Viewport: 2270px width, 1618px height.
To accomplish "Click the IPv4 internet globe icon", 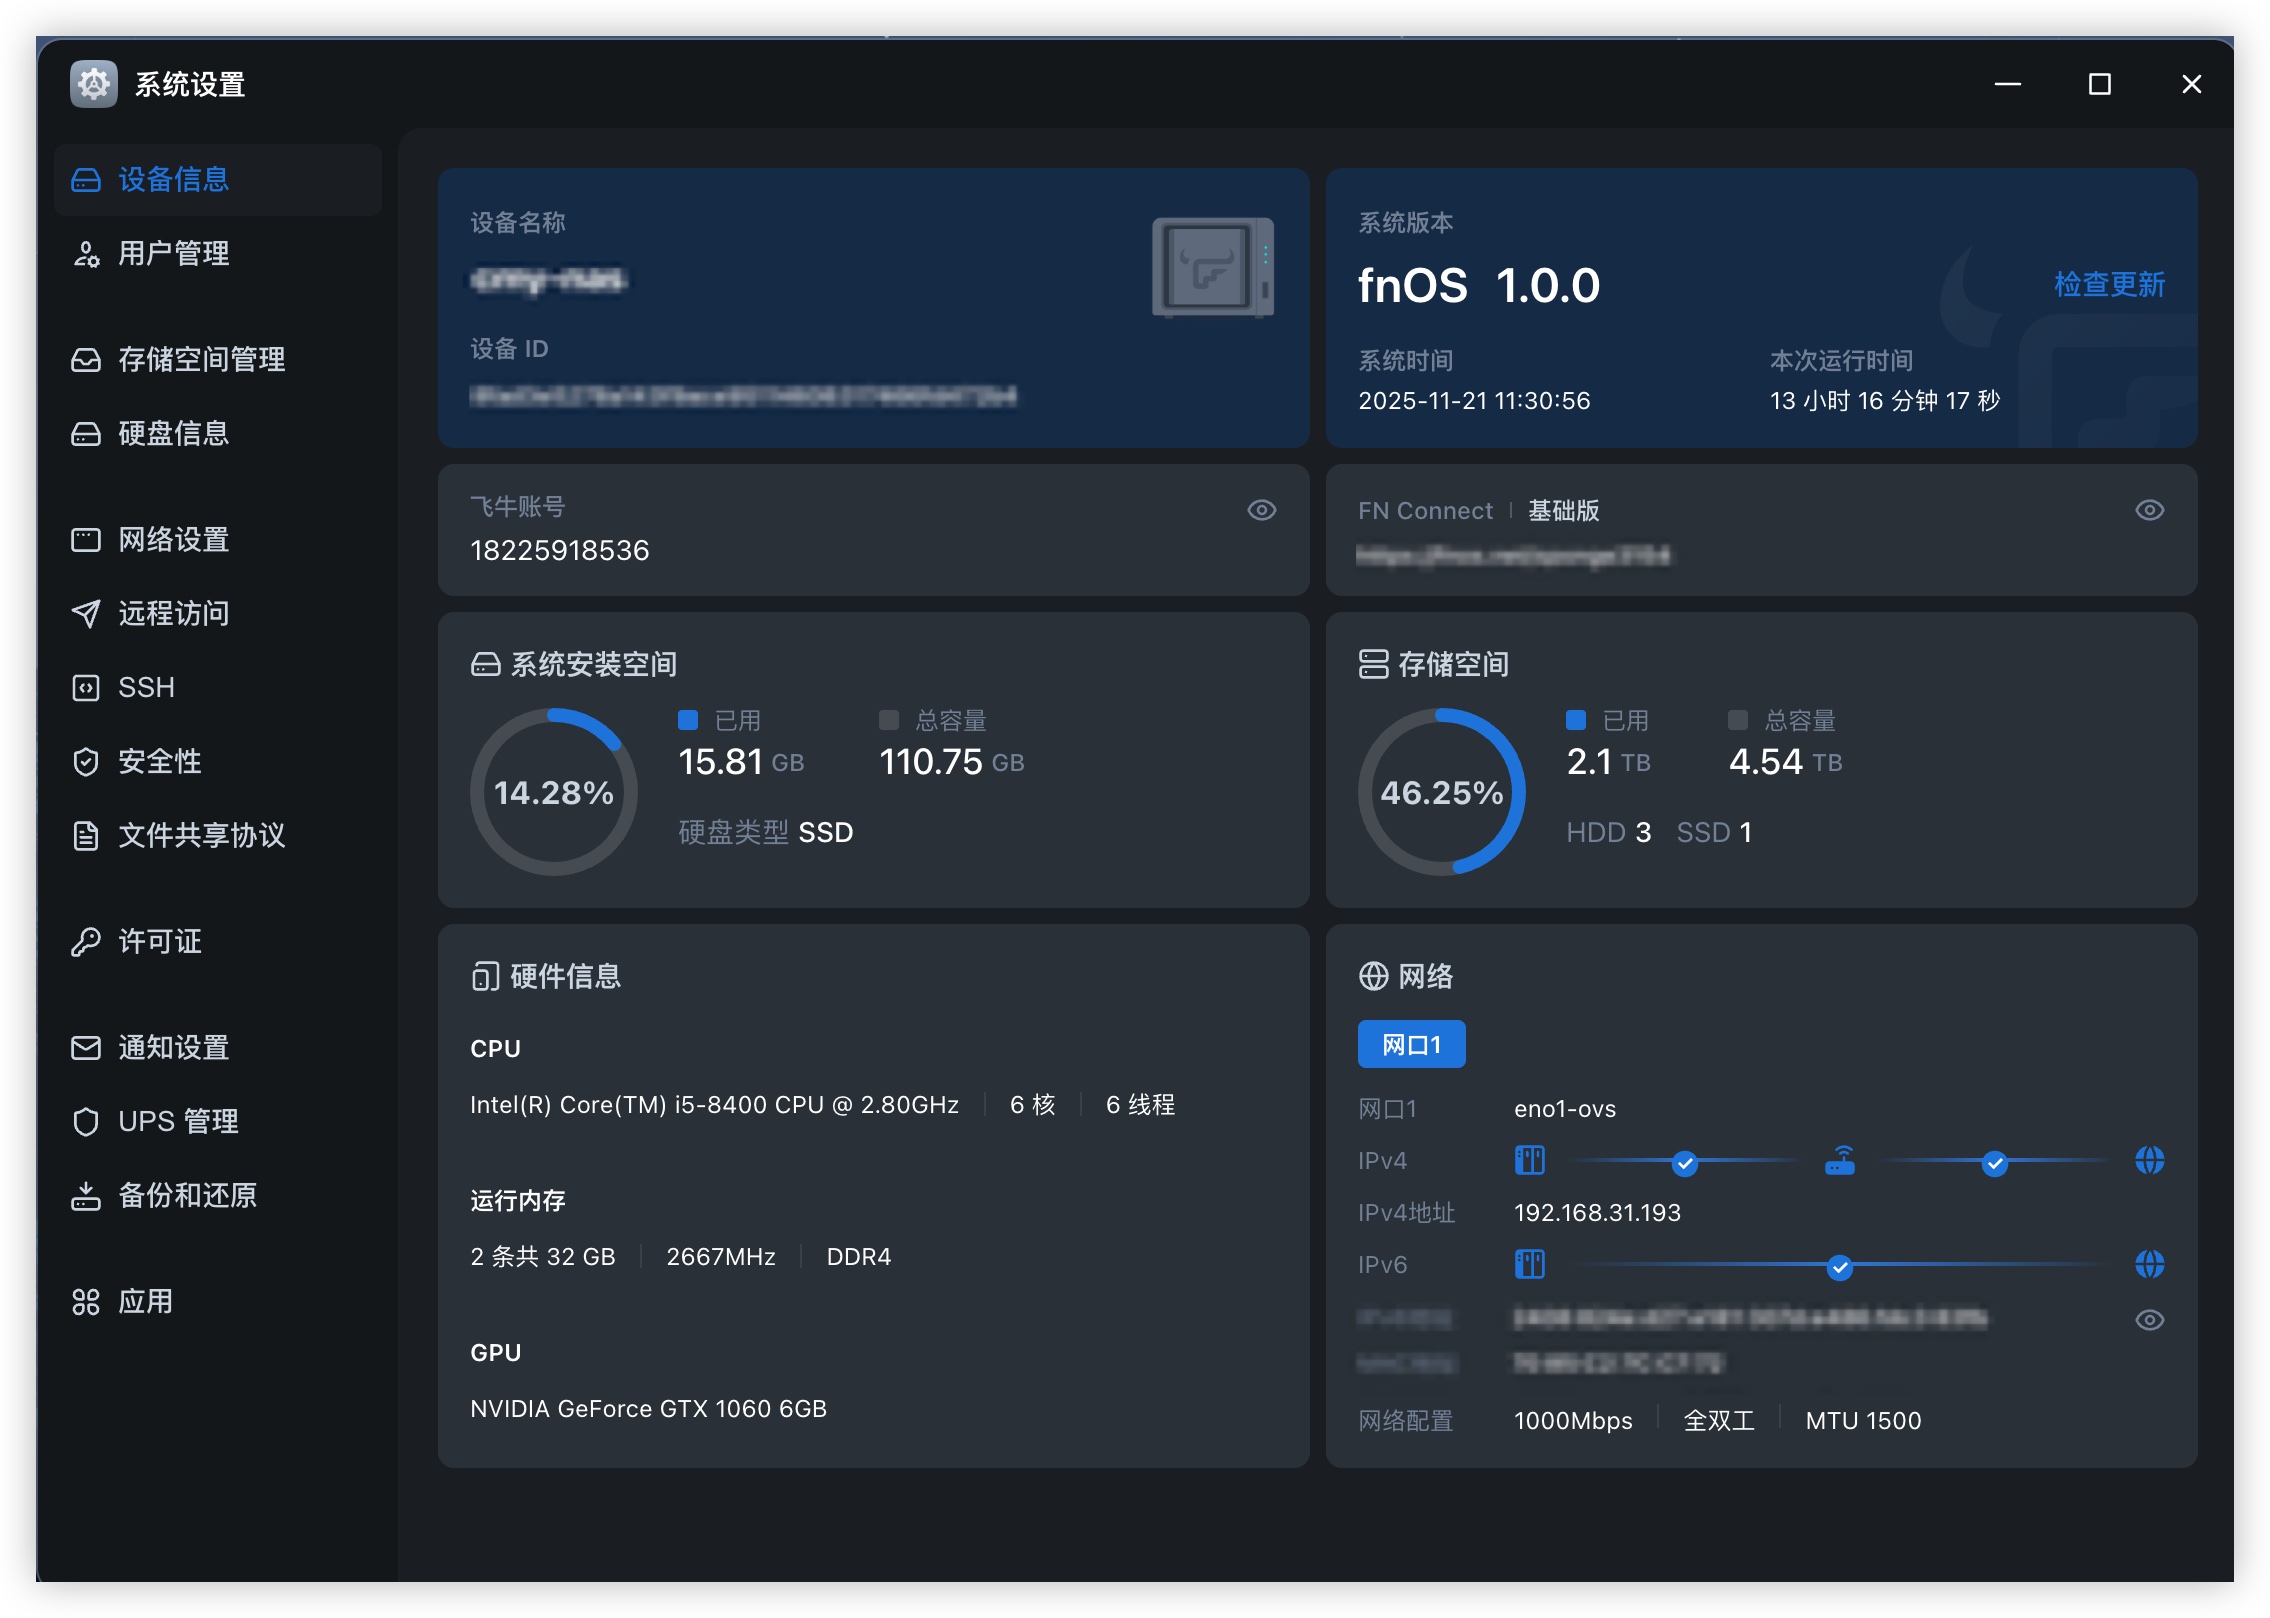I will pyautogui.click(x=2149, y=1161).
